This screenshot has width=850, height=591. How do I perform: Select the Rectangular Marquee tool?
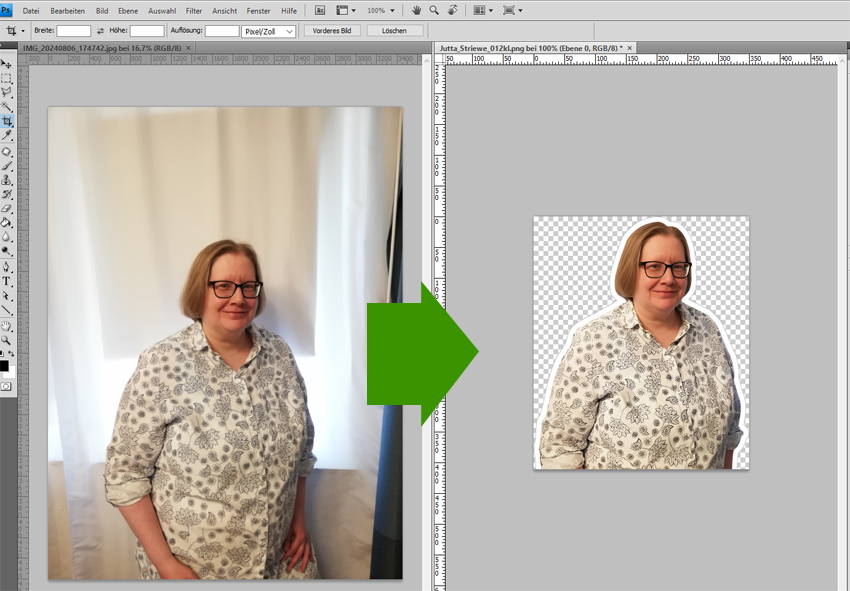(6, 79)
